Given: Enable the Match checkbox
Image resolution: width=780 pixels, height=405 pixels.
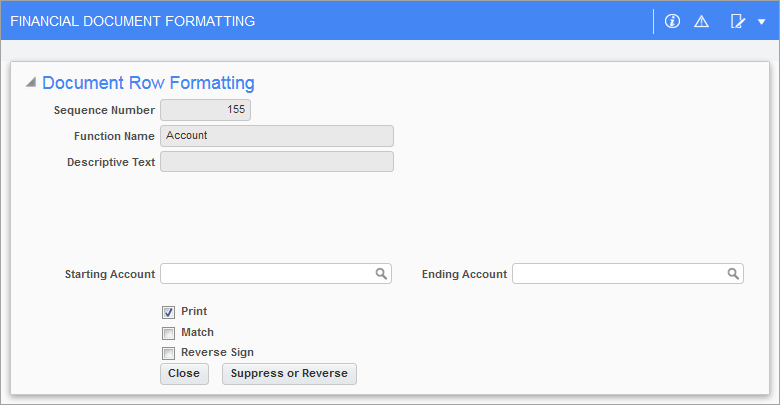Looking at the screenshot, I should pyautogui.click(x=169, y=333).
